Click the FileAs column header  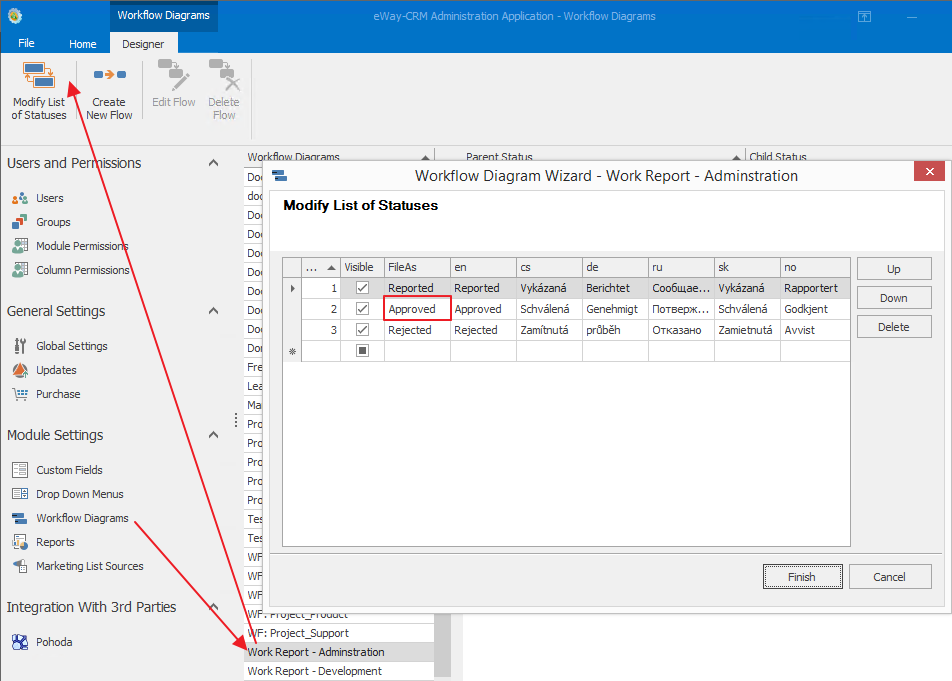click(417, 267)
